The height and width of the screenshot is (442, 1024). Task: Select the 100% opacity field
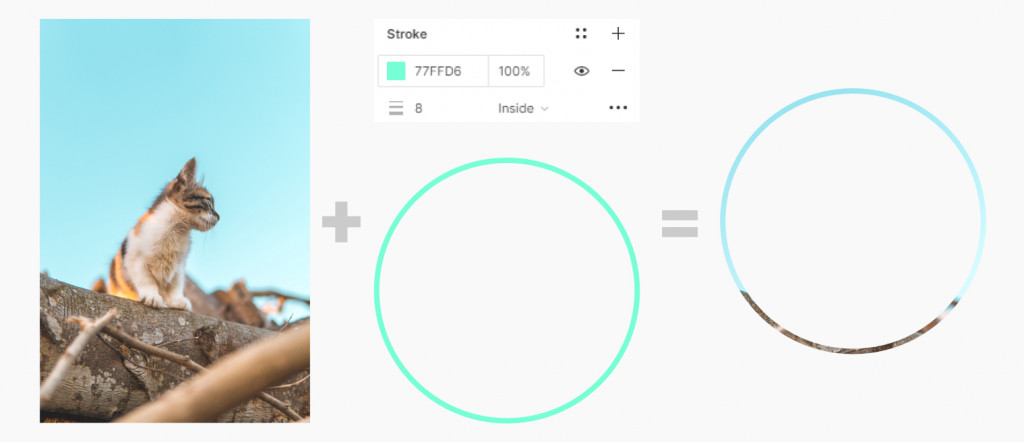[515, 71]
